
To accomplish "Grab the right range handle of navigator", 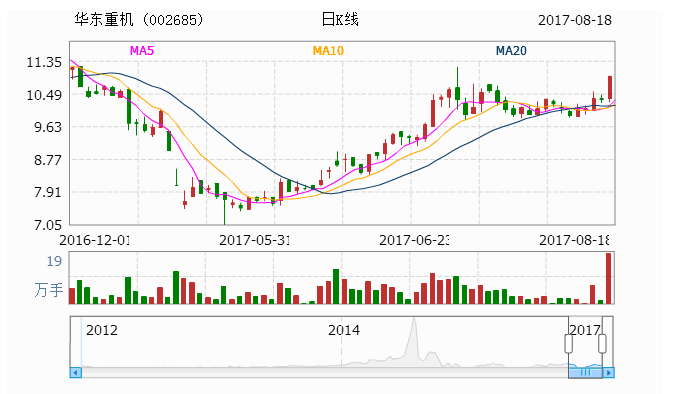I will (x=602, y=344).
